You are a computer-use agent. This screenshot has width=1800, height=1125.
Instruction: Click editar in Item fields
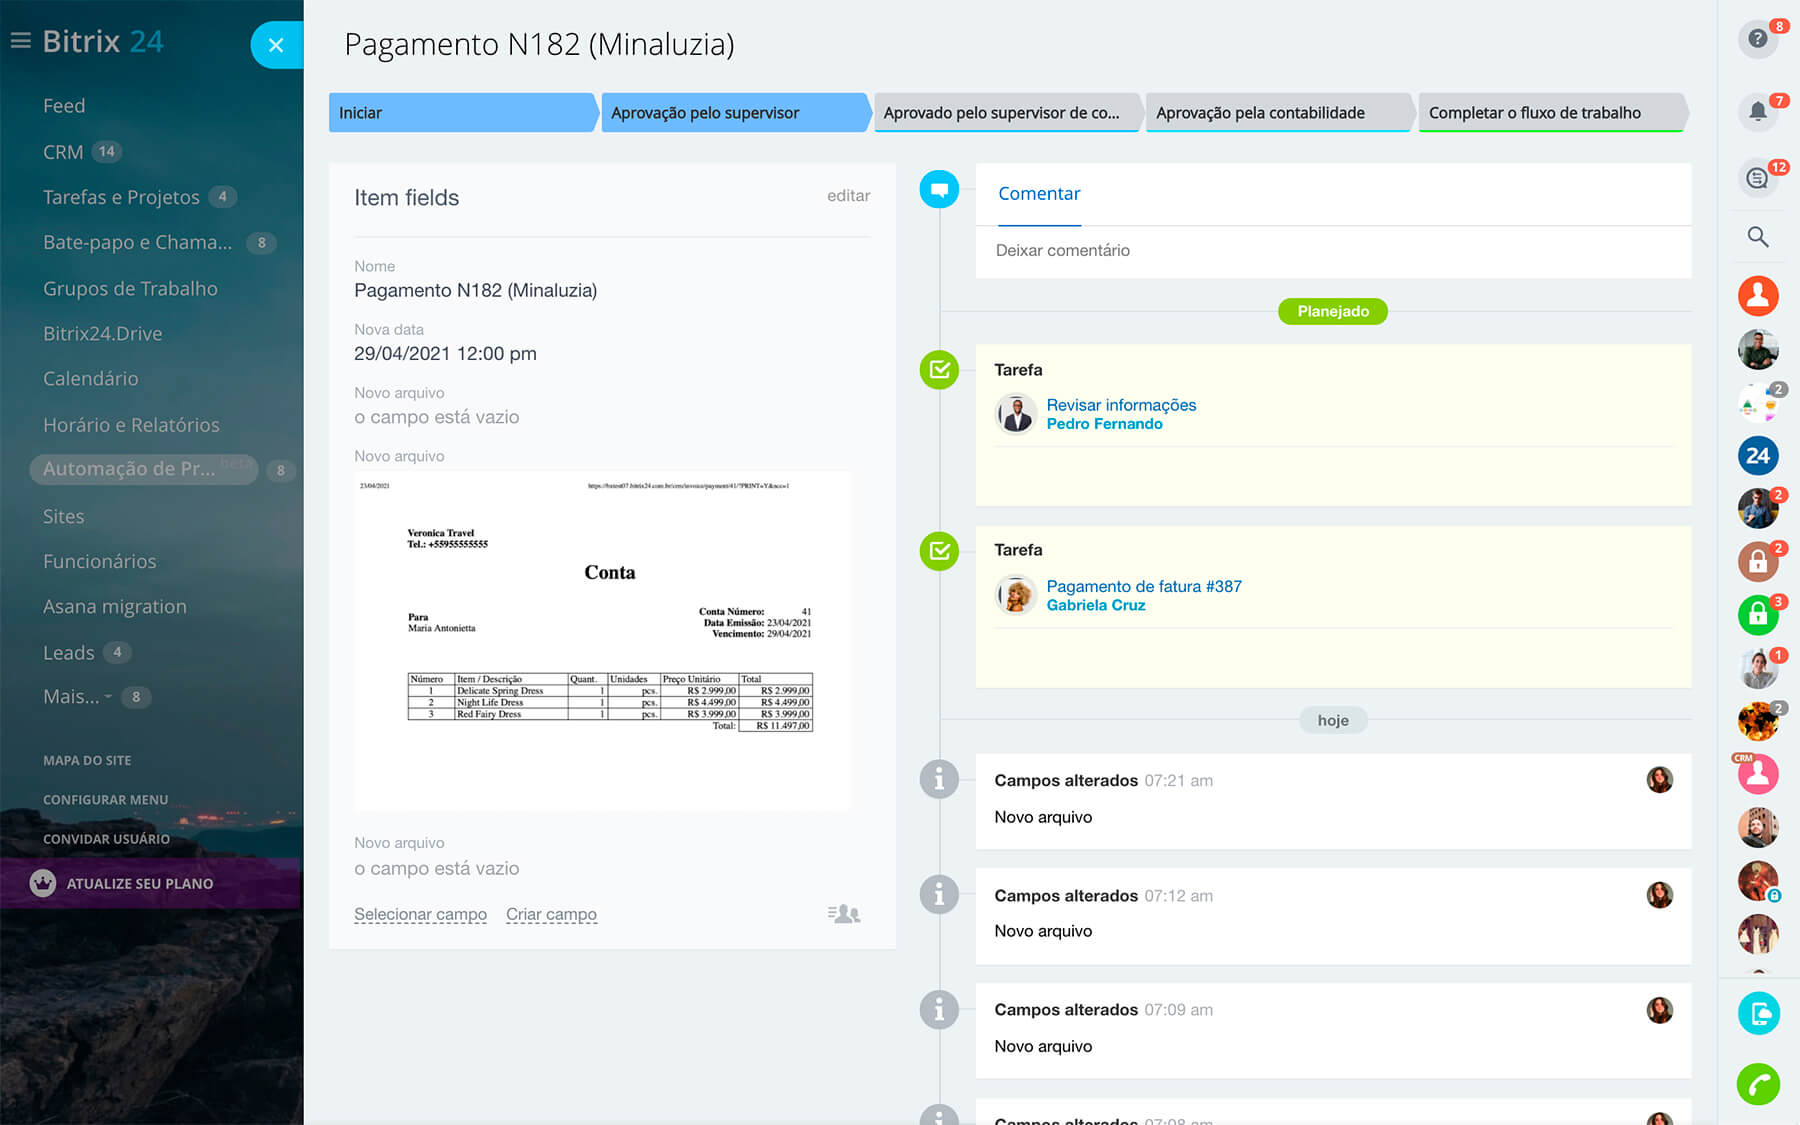coord(848,196)
